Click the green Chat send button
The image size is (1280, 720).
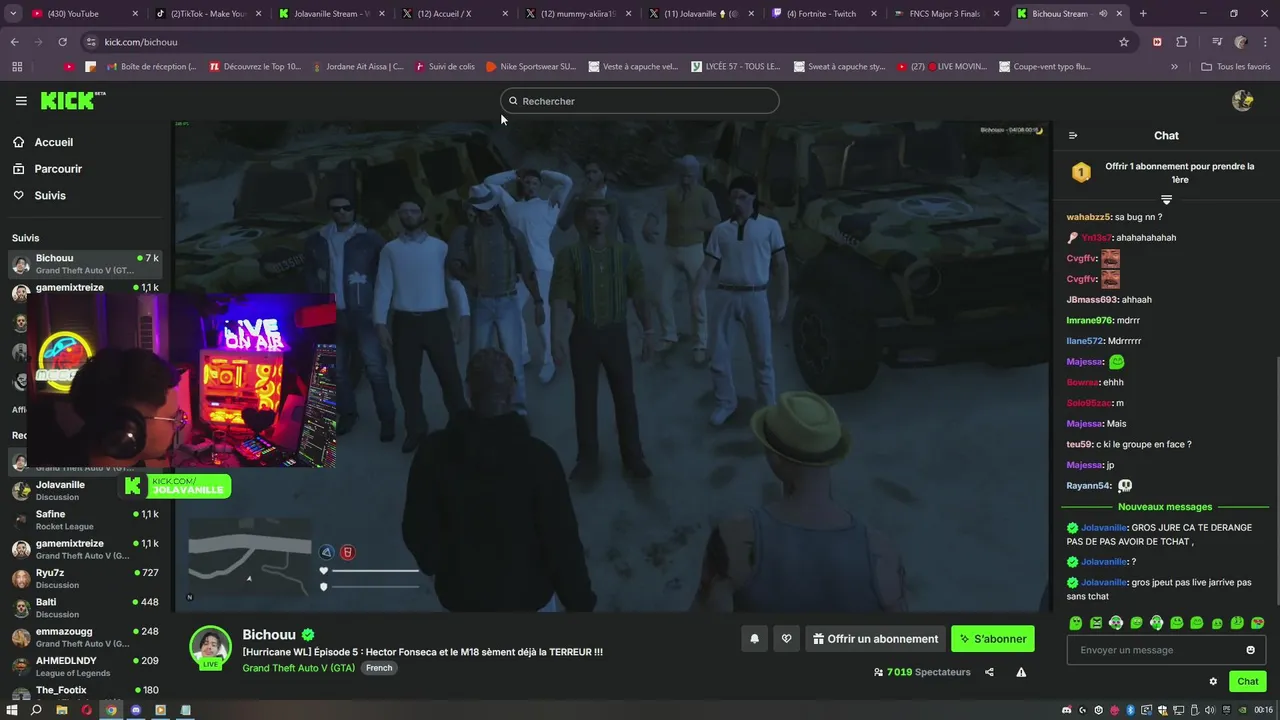(x=1248, y=682)
